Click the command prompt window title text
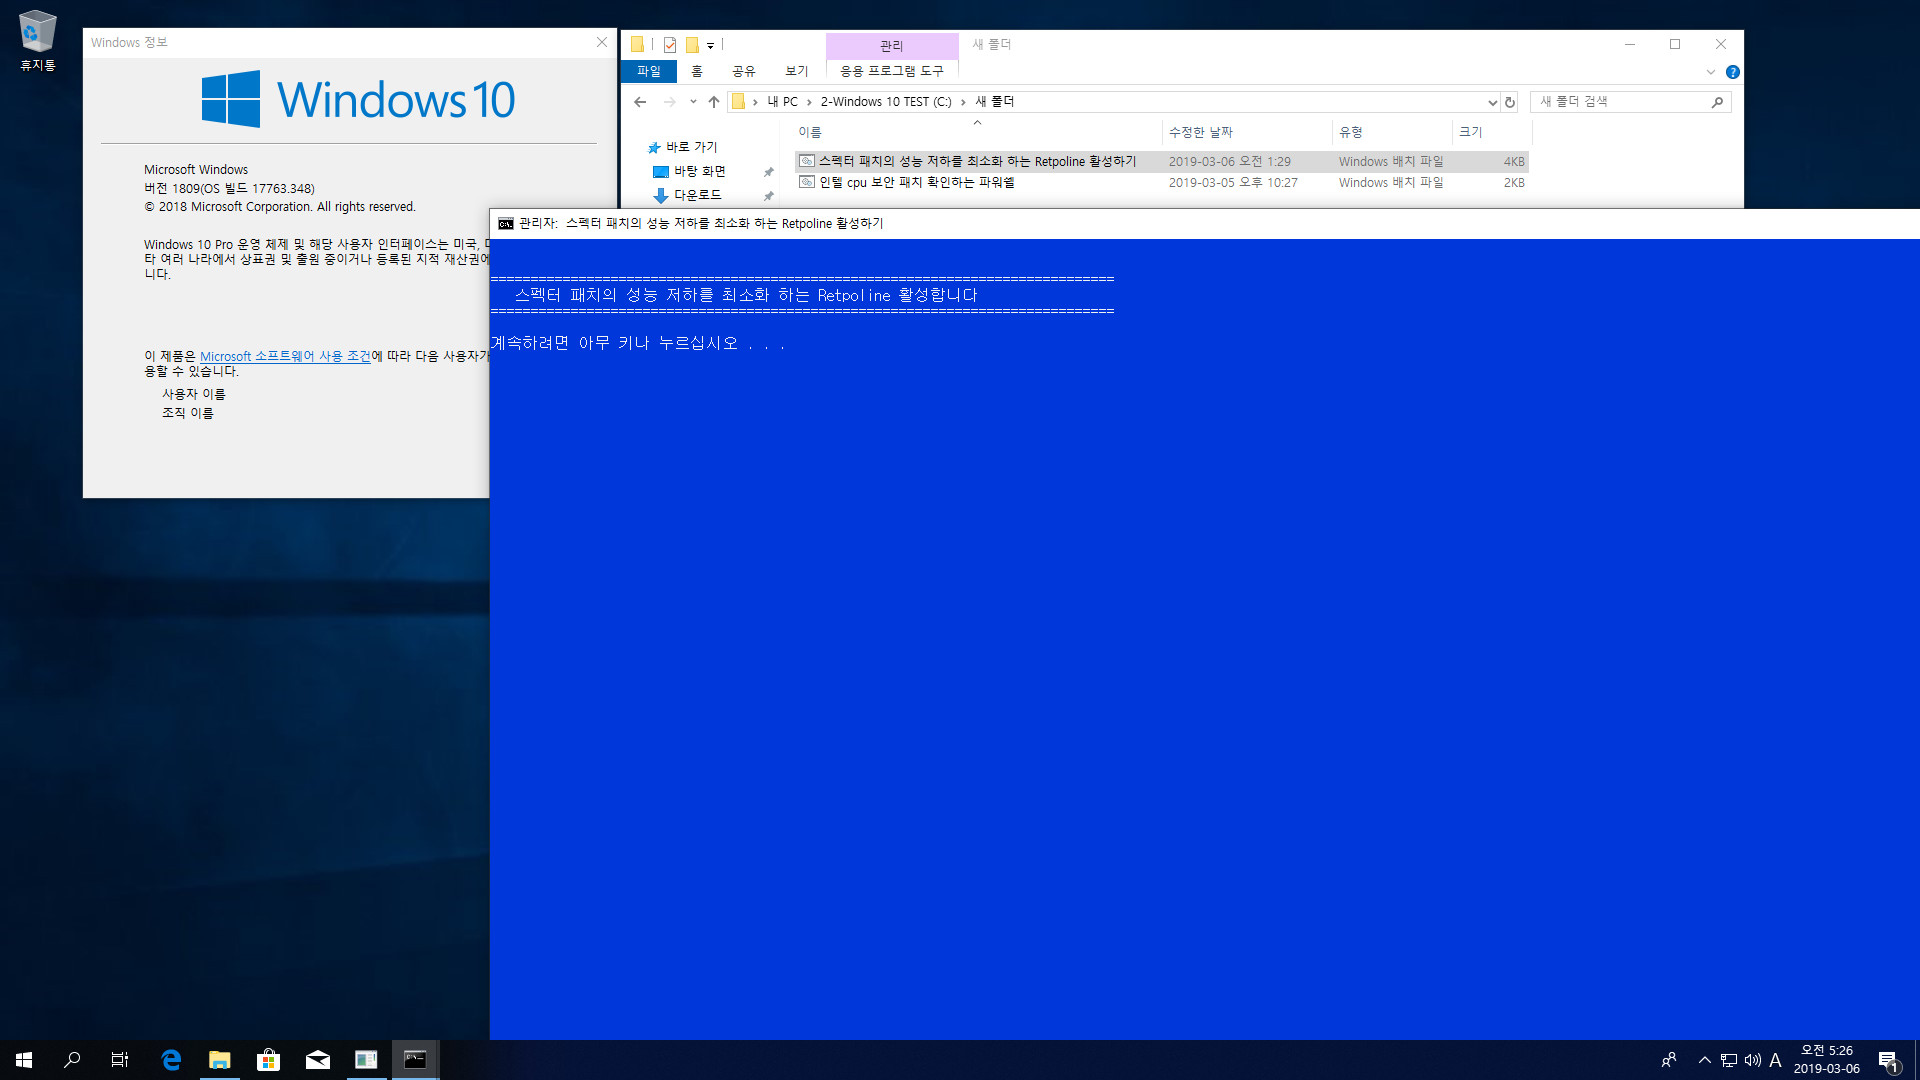The height and width of the screenshot is (1080, 1920). (701, 224)
